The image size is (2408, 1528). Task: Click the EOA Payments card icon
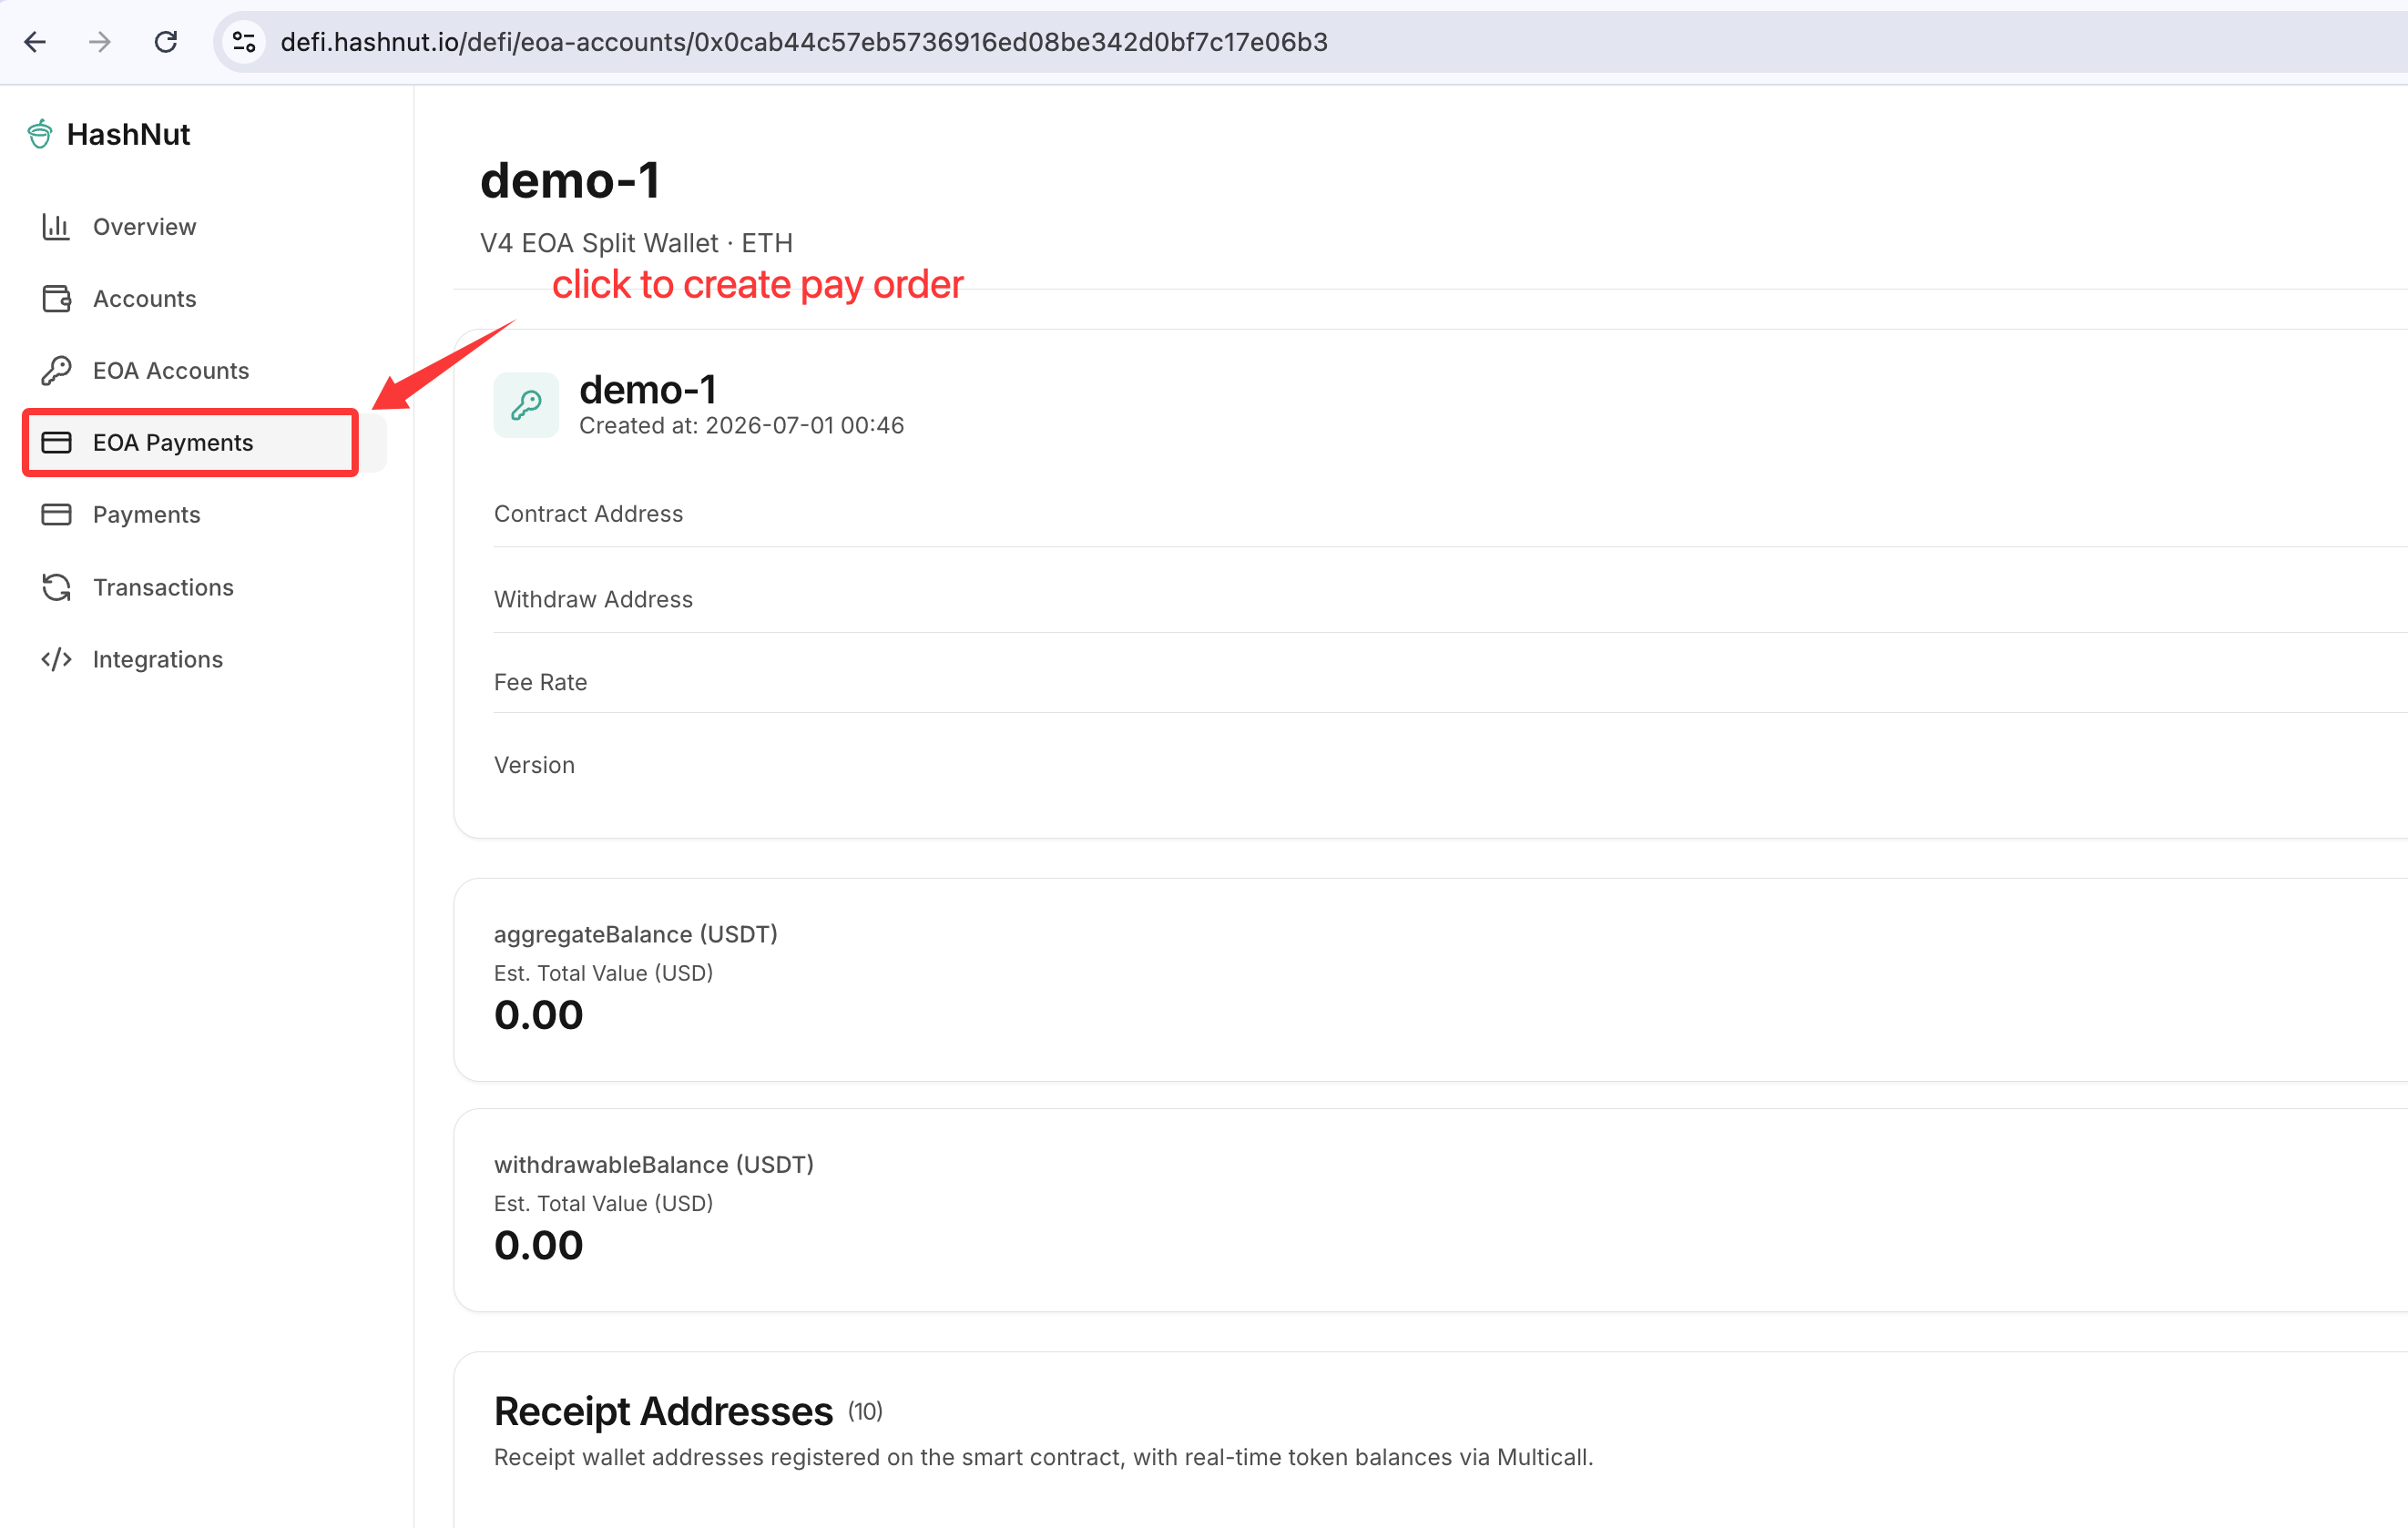[56, 443]
